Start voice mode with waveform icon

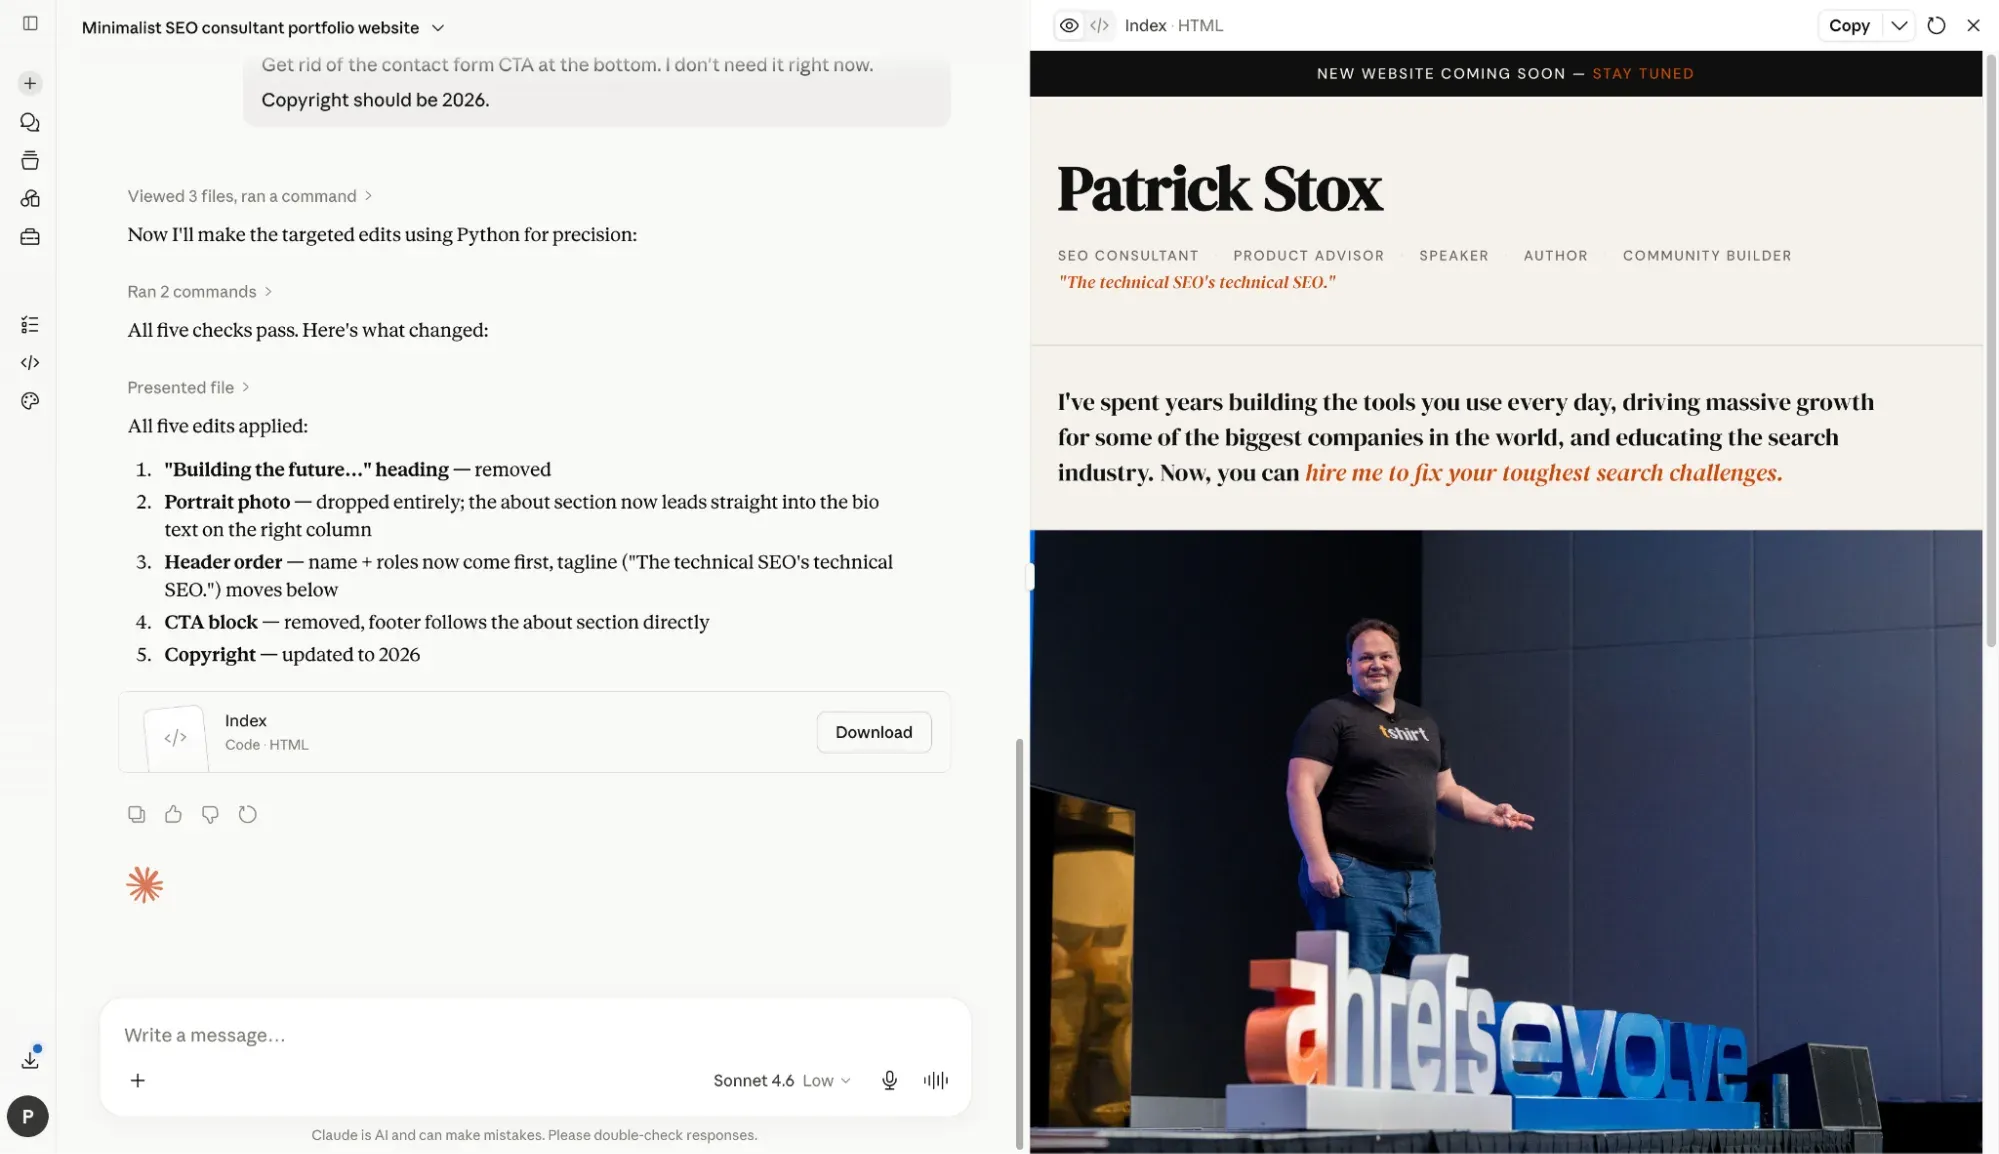936,1080
